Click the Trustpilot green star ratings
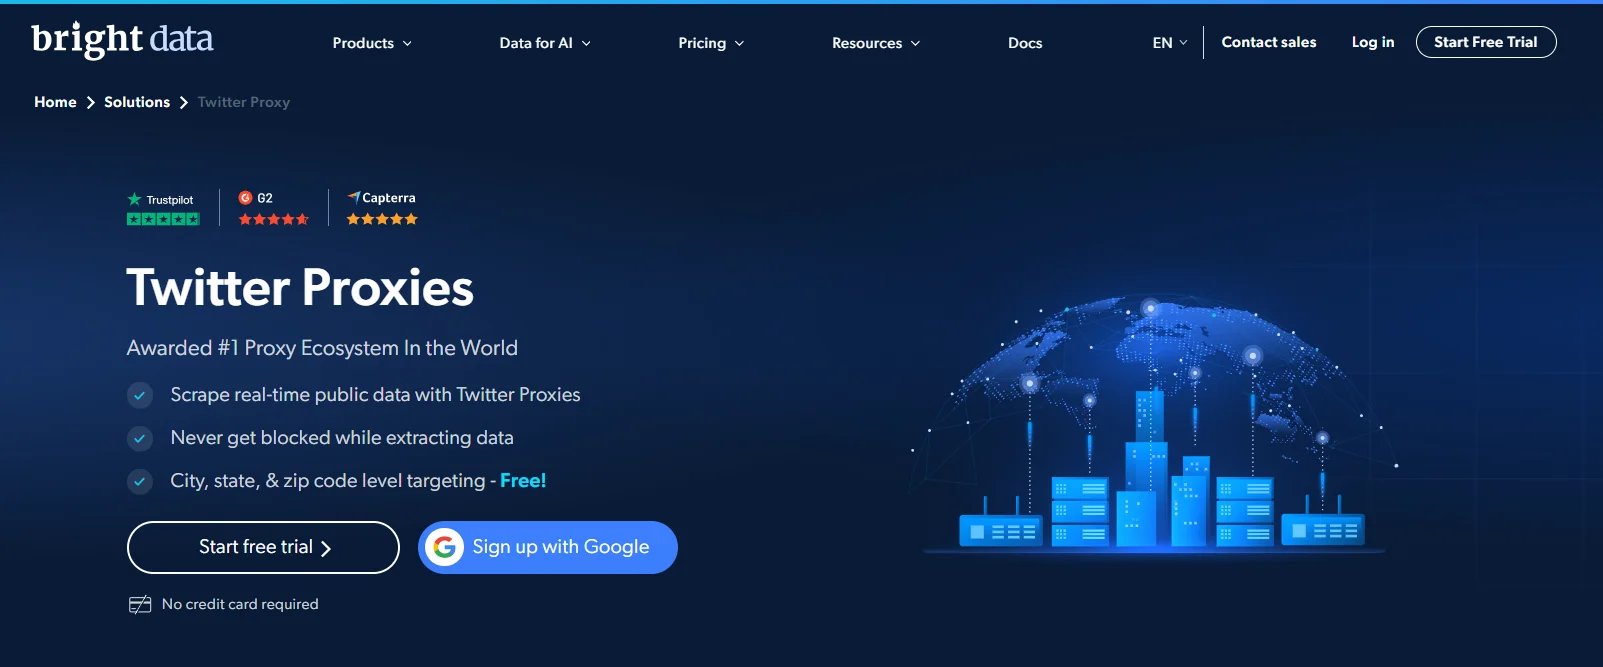The height and width of the screenshot is (667, 1603). pyautogui.click(x=163, y=219)
